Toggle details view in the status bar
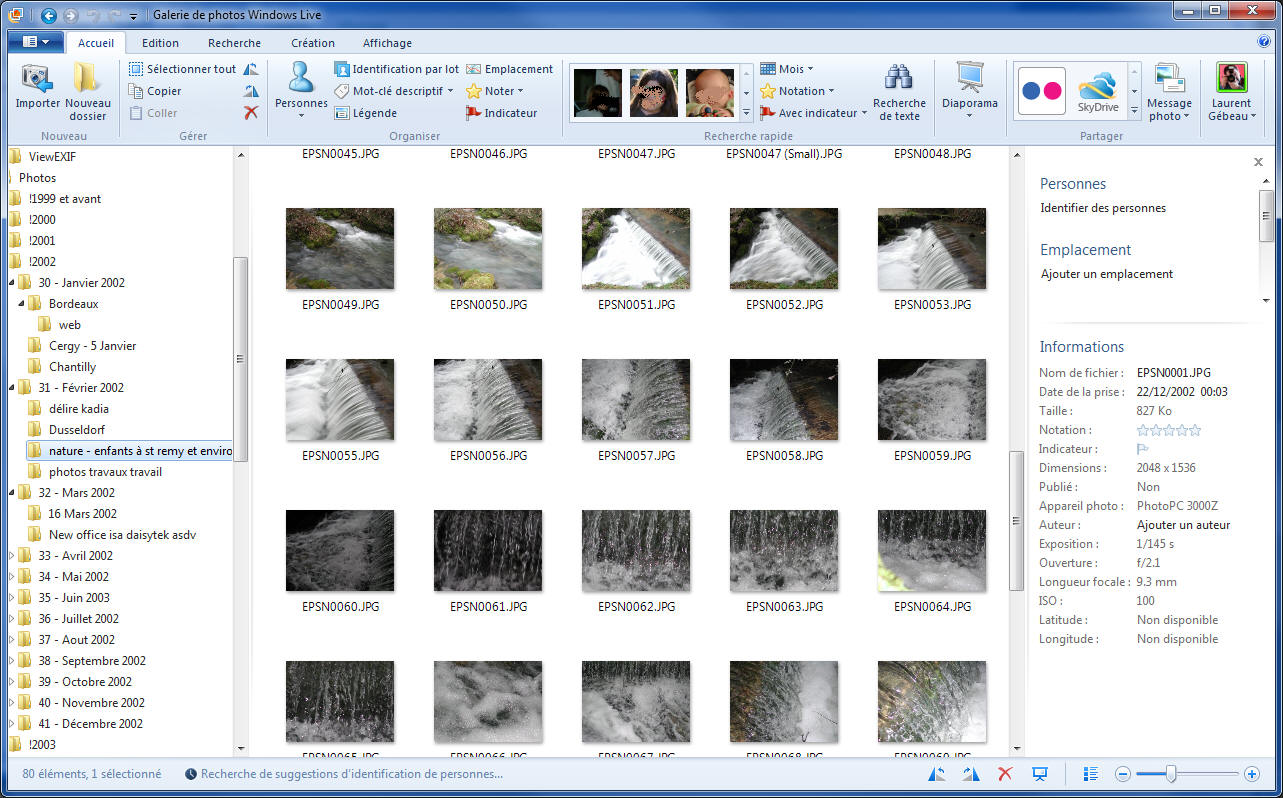Screen dimensions: 1283x798 [x=1091, y=774]
